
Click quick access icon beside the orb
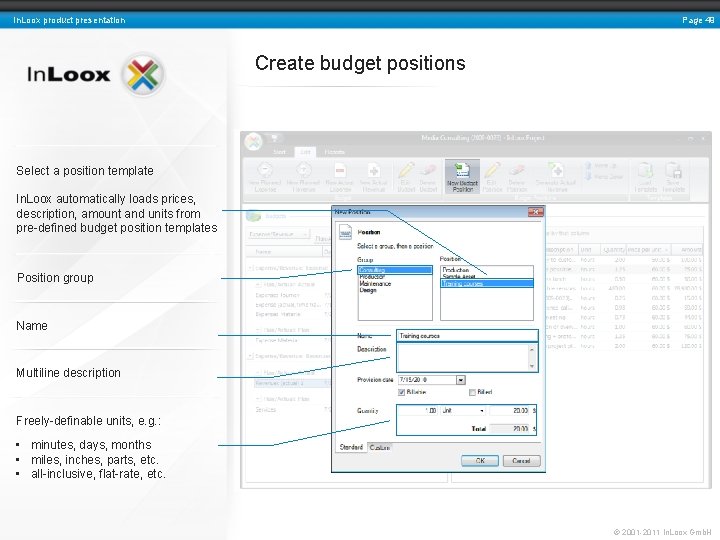click(x=275, y=138)
